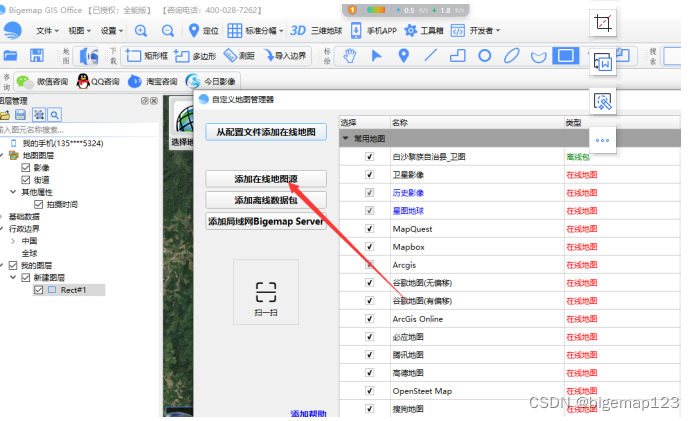The image size is (694, 421).
Task: Select the 全球 tree item
Action: (30, 253)
